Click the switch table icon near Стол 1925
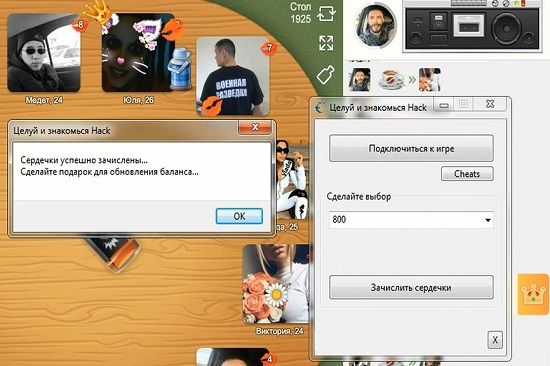 click(x=326, y=13)
